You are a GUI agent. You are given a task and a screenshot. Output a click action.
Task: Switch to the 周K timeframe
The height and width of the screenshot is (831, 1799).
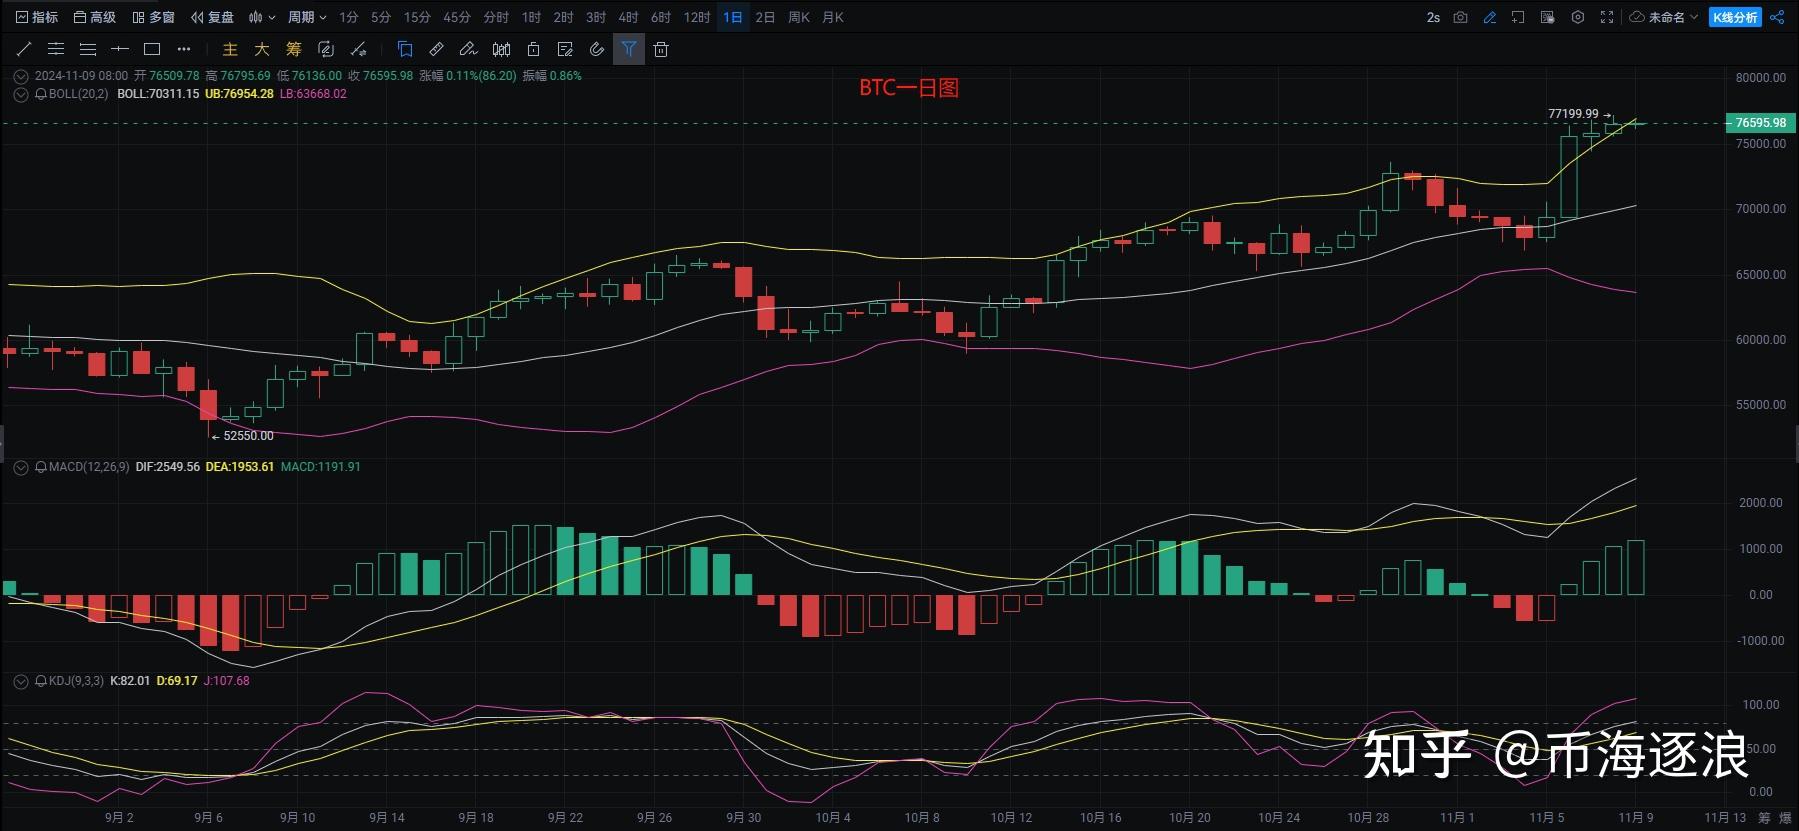(799, 17)
